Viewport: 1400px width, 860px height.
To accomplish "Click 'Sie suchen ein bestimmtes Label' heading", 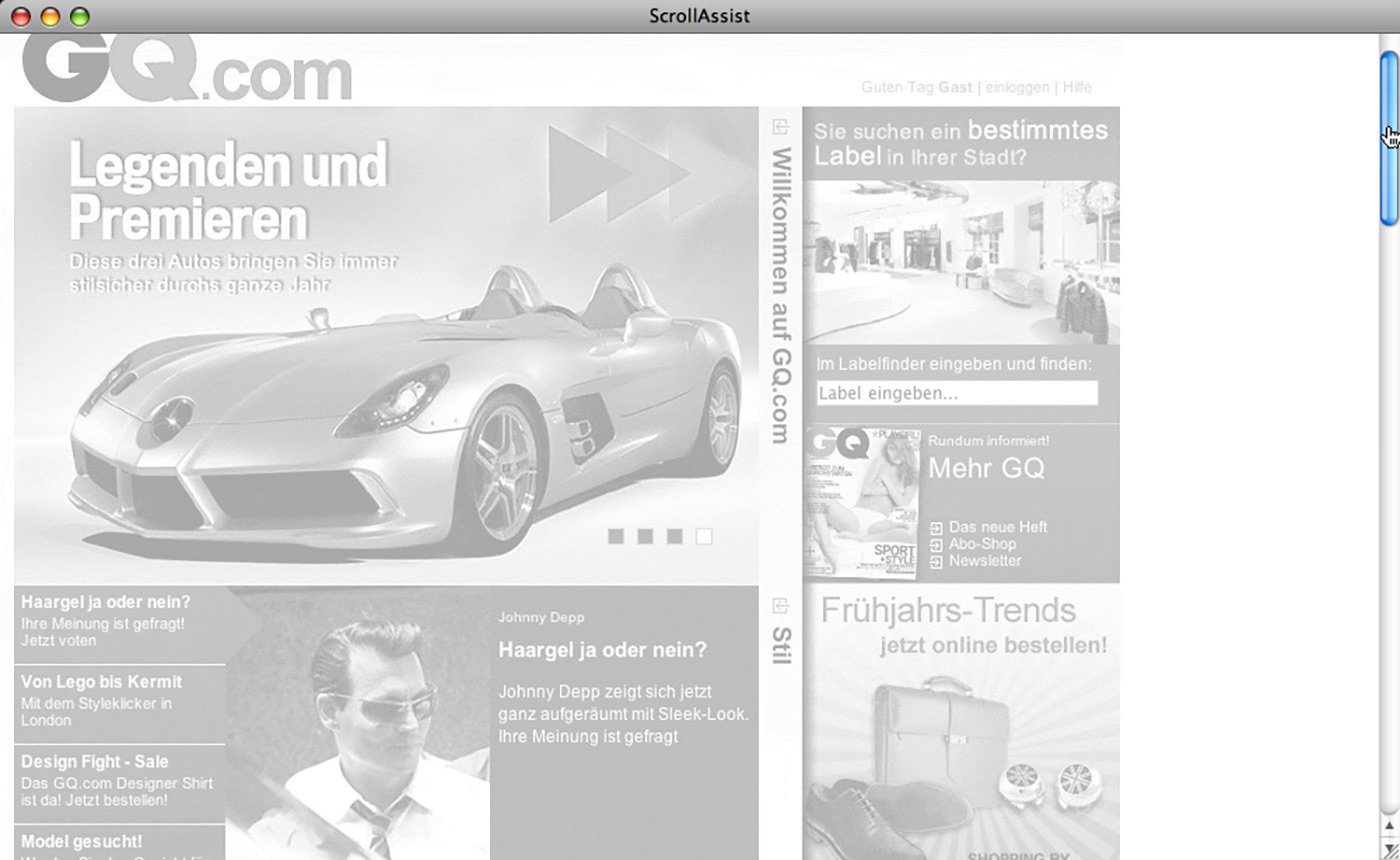I will [960, 143].
